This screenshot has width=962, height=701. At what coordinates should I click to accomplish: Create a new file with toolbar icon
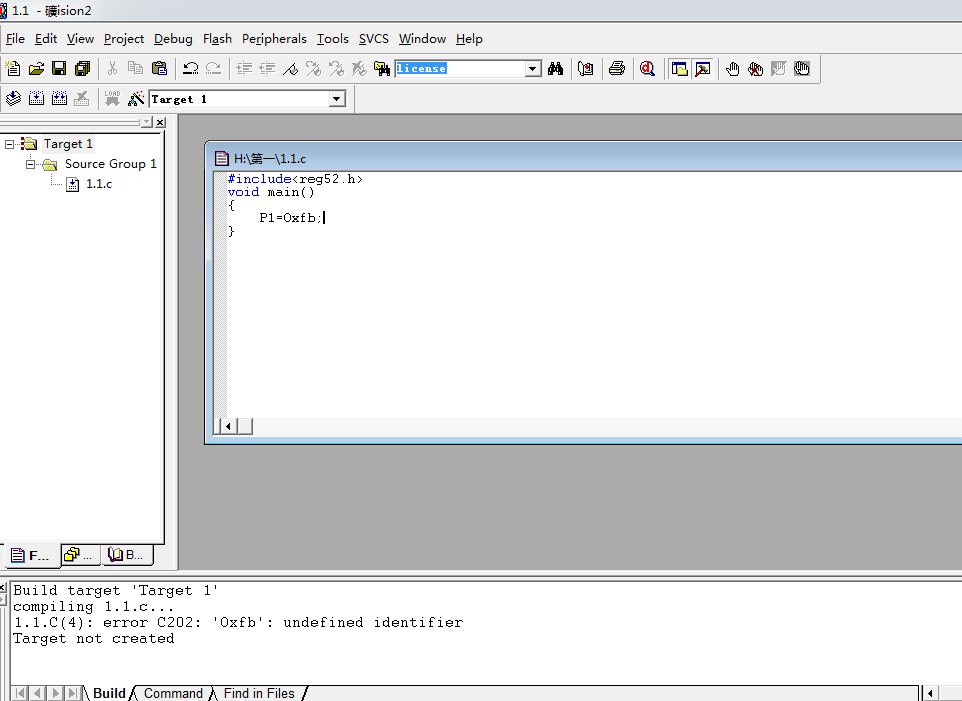(13, 69)
